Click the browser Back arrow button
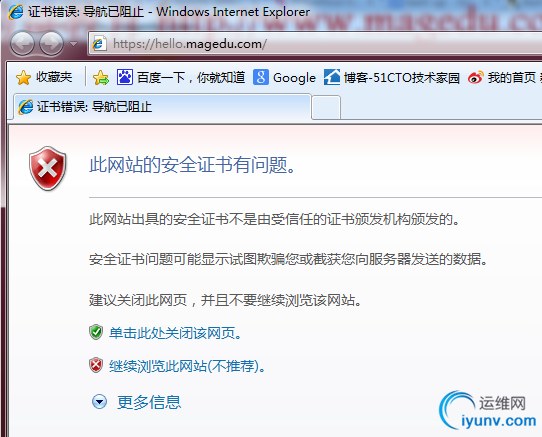The image size is (542, 437). click(x=22, y=44)
